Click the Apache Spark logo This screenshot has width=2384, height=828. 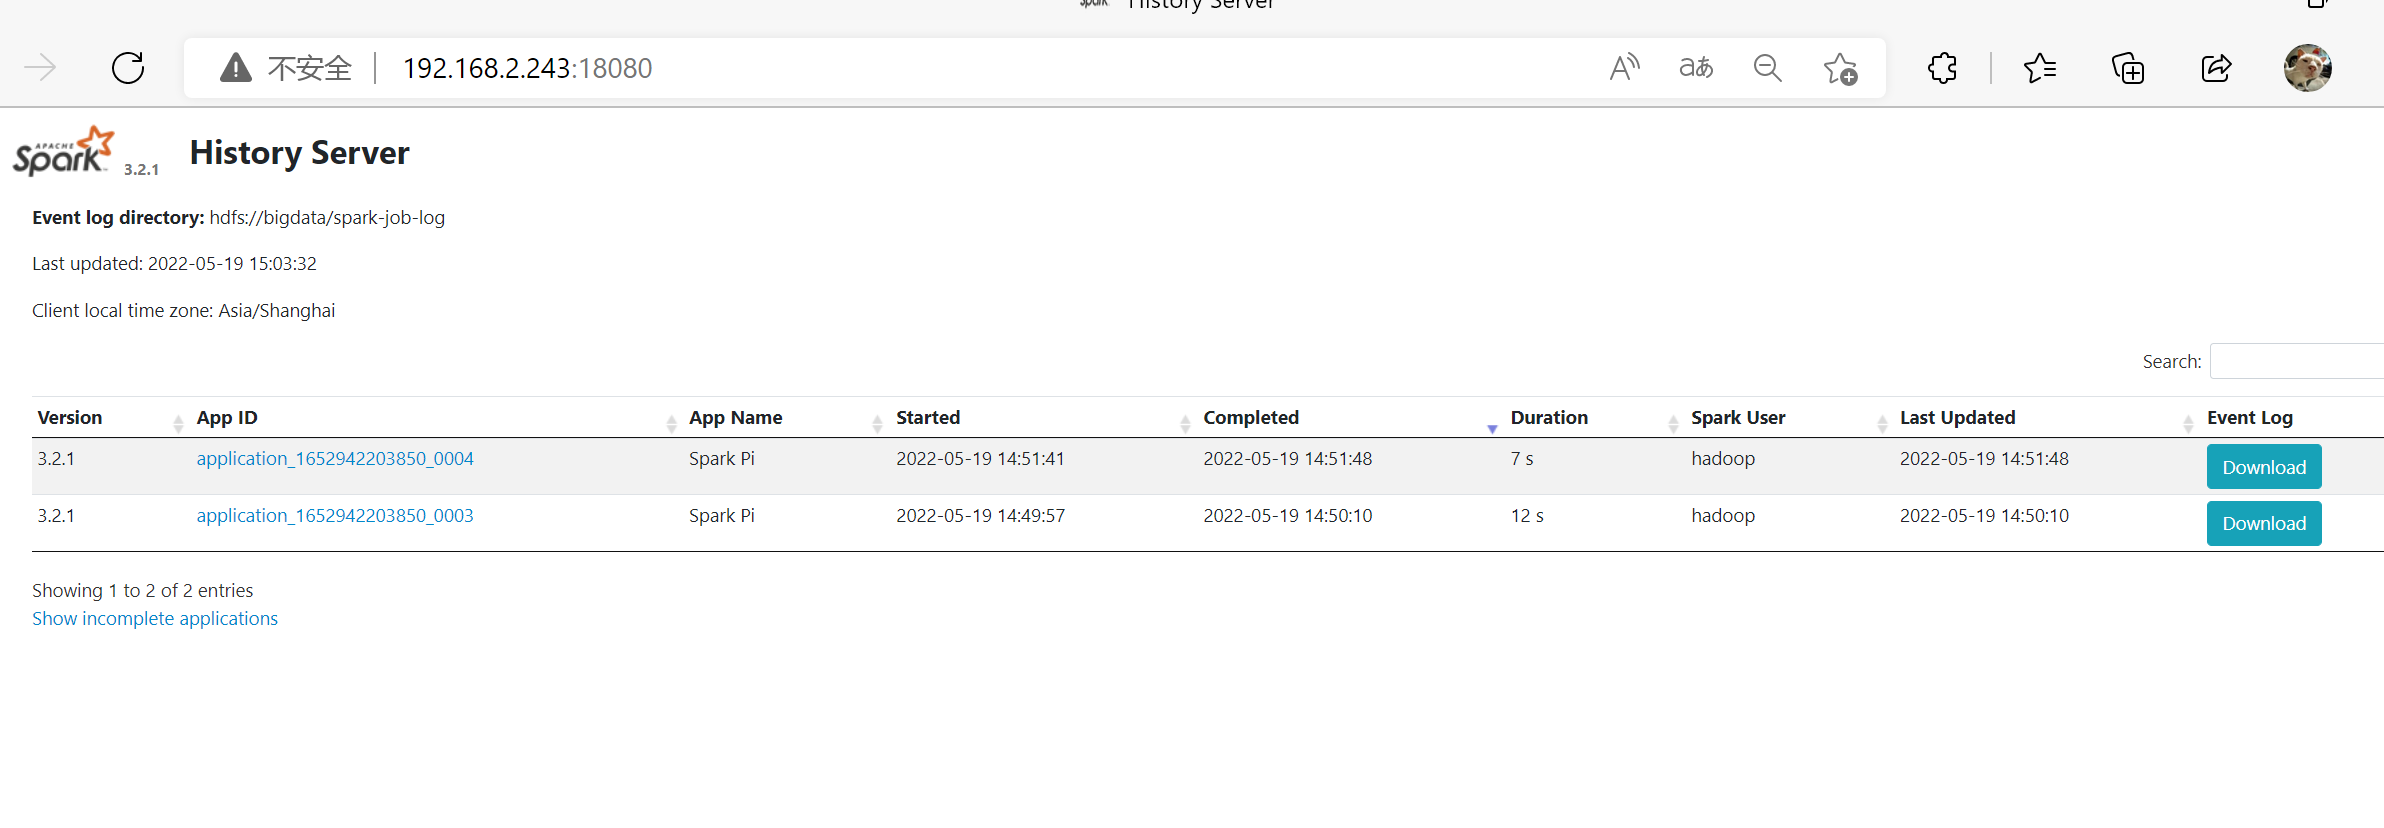[64, 152]
